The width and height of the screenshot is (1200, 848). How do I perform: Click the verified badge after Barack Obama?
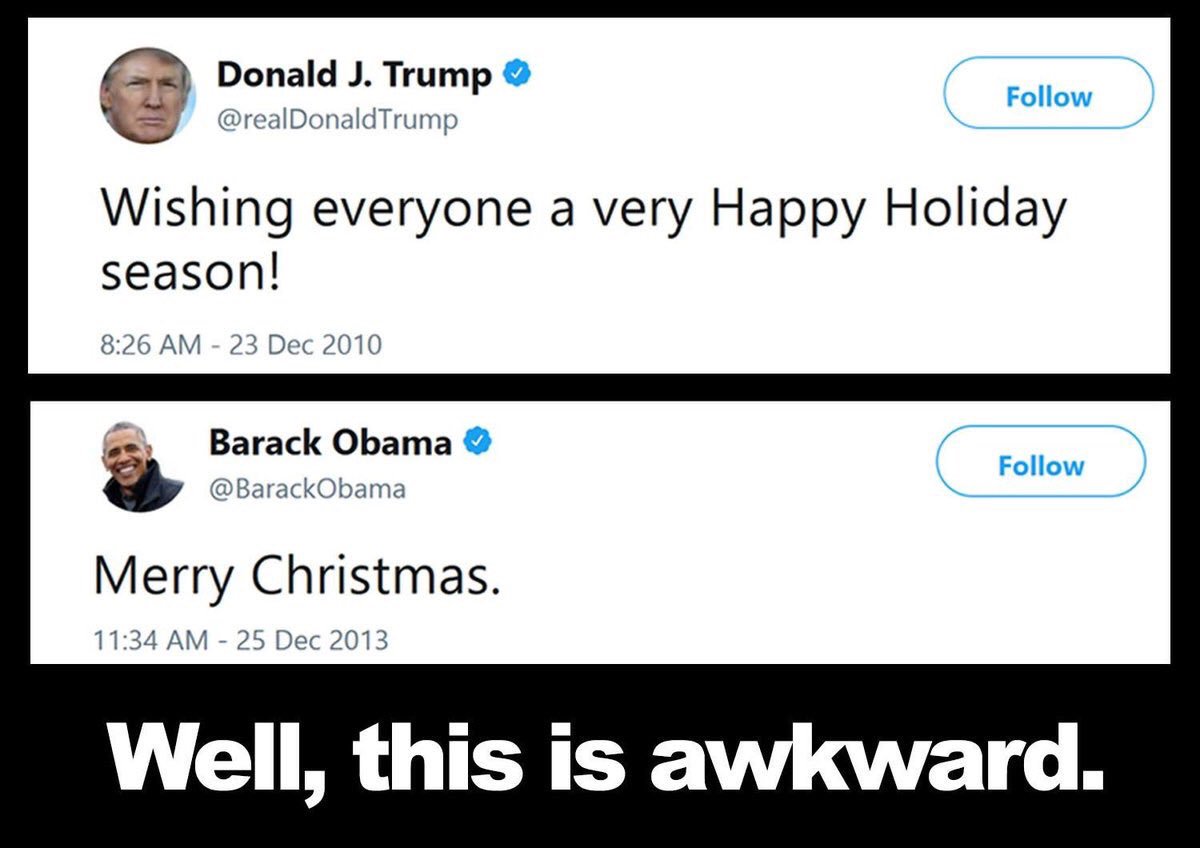point(478,441)
